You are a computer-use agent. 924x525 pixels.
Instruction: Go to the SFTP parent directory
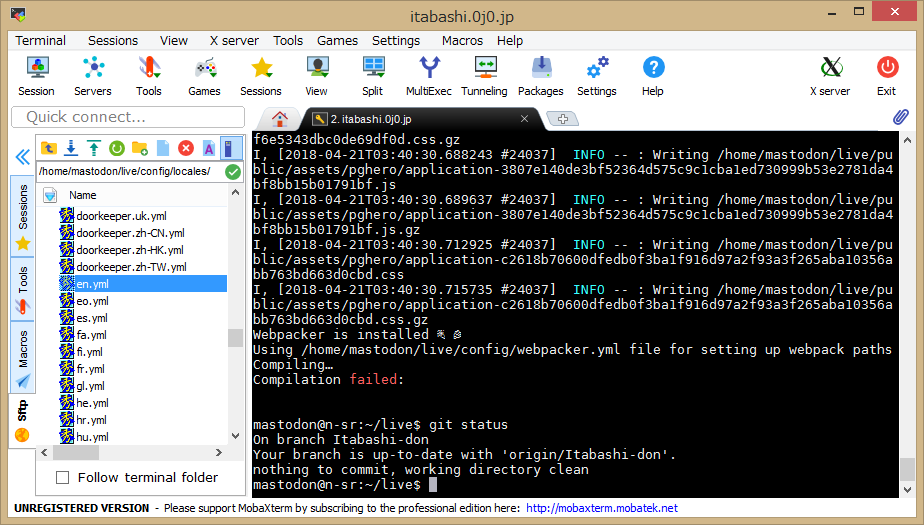[x=48, y=148]
